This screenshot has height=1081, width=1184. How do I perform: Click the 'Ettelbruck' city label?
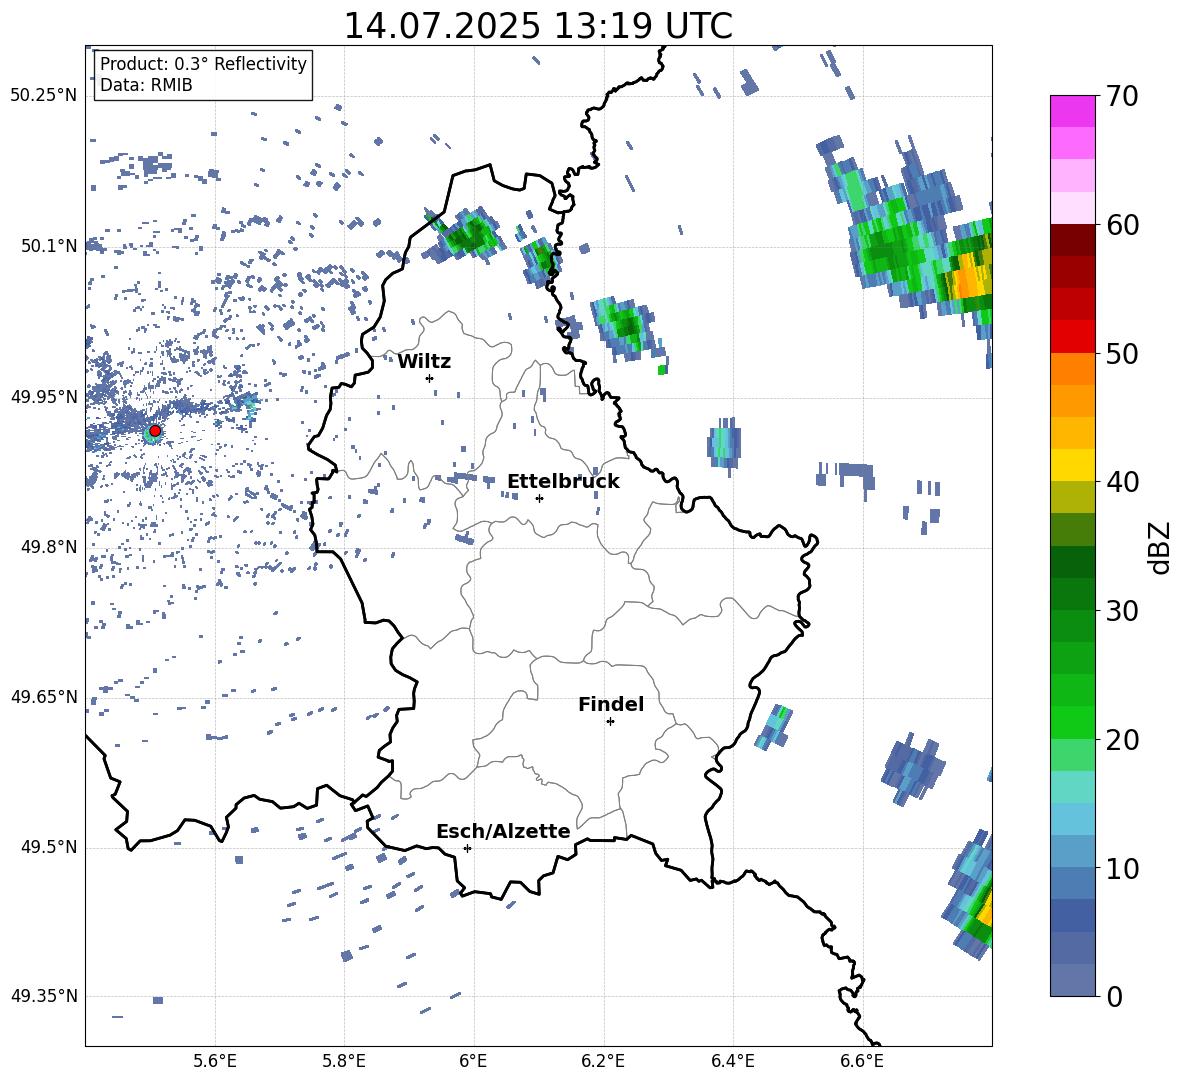pyautogui.click(x=563, y=482)
